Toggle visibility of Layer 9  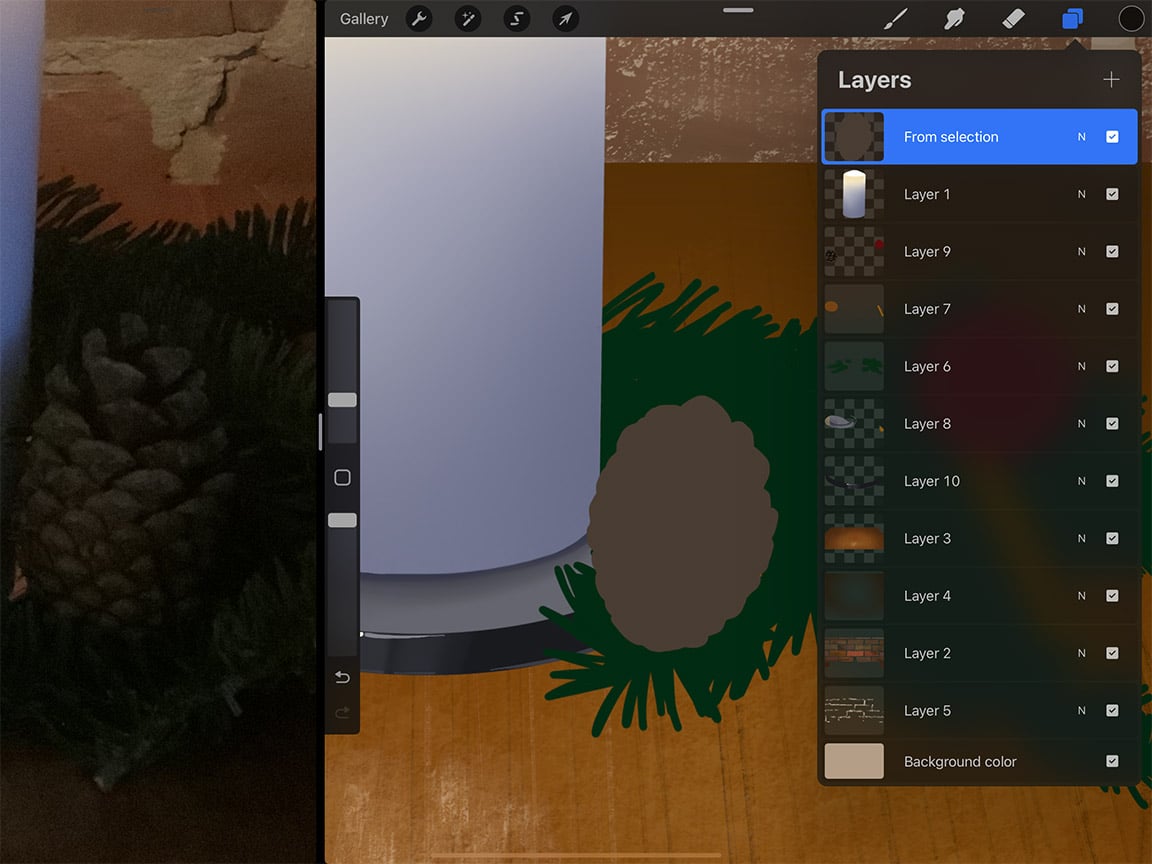coord(1112,251)
